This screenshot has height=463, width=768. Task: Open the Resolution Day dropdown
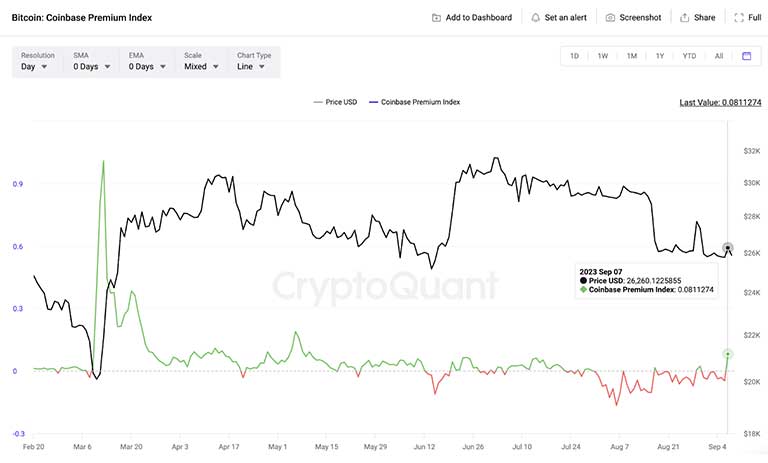(x=34, y=62)
